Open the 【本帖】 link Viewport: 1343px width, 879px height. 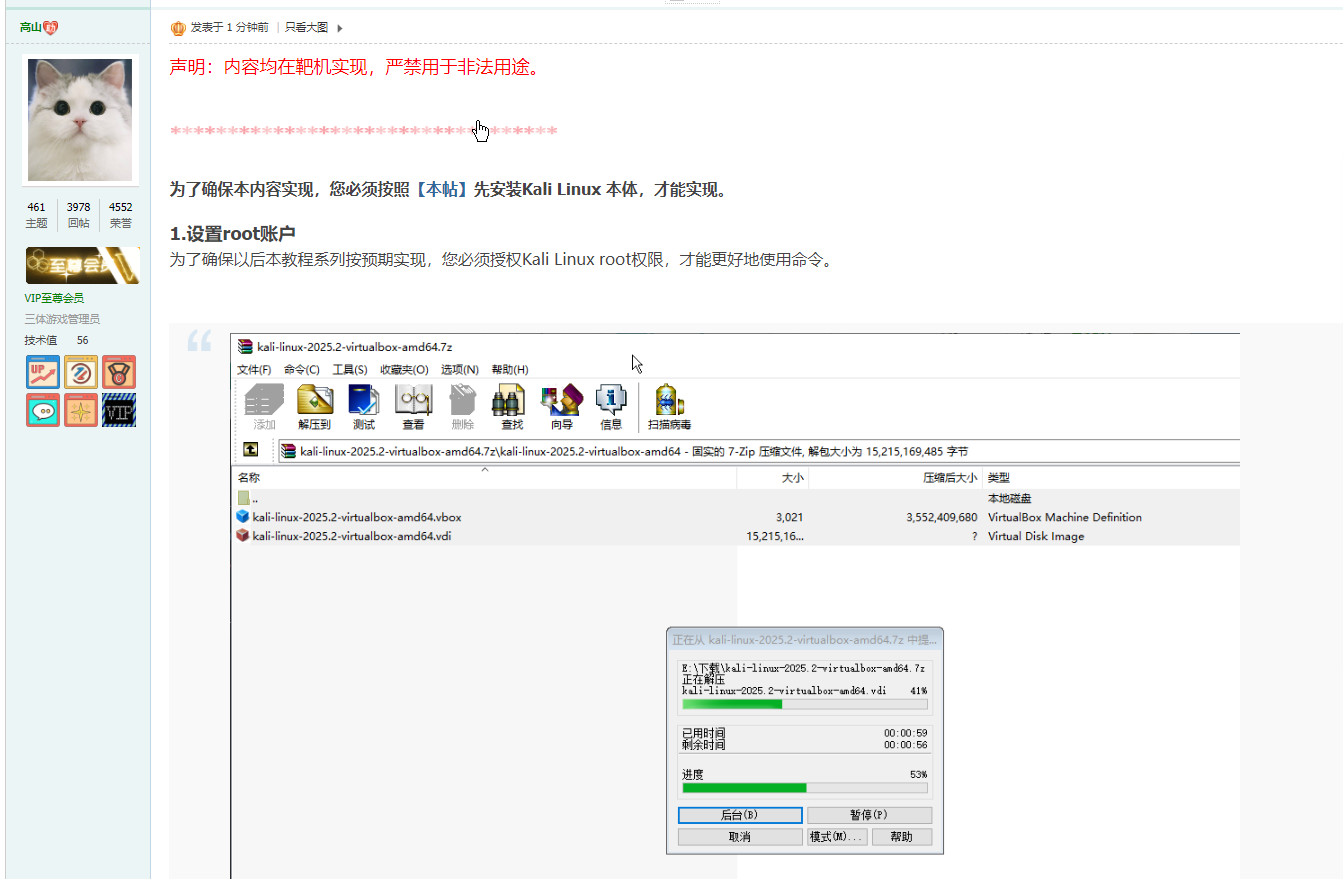[x=443, y=190]
